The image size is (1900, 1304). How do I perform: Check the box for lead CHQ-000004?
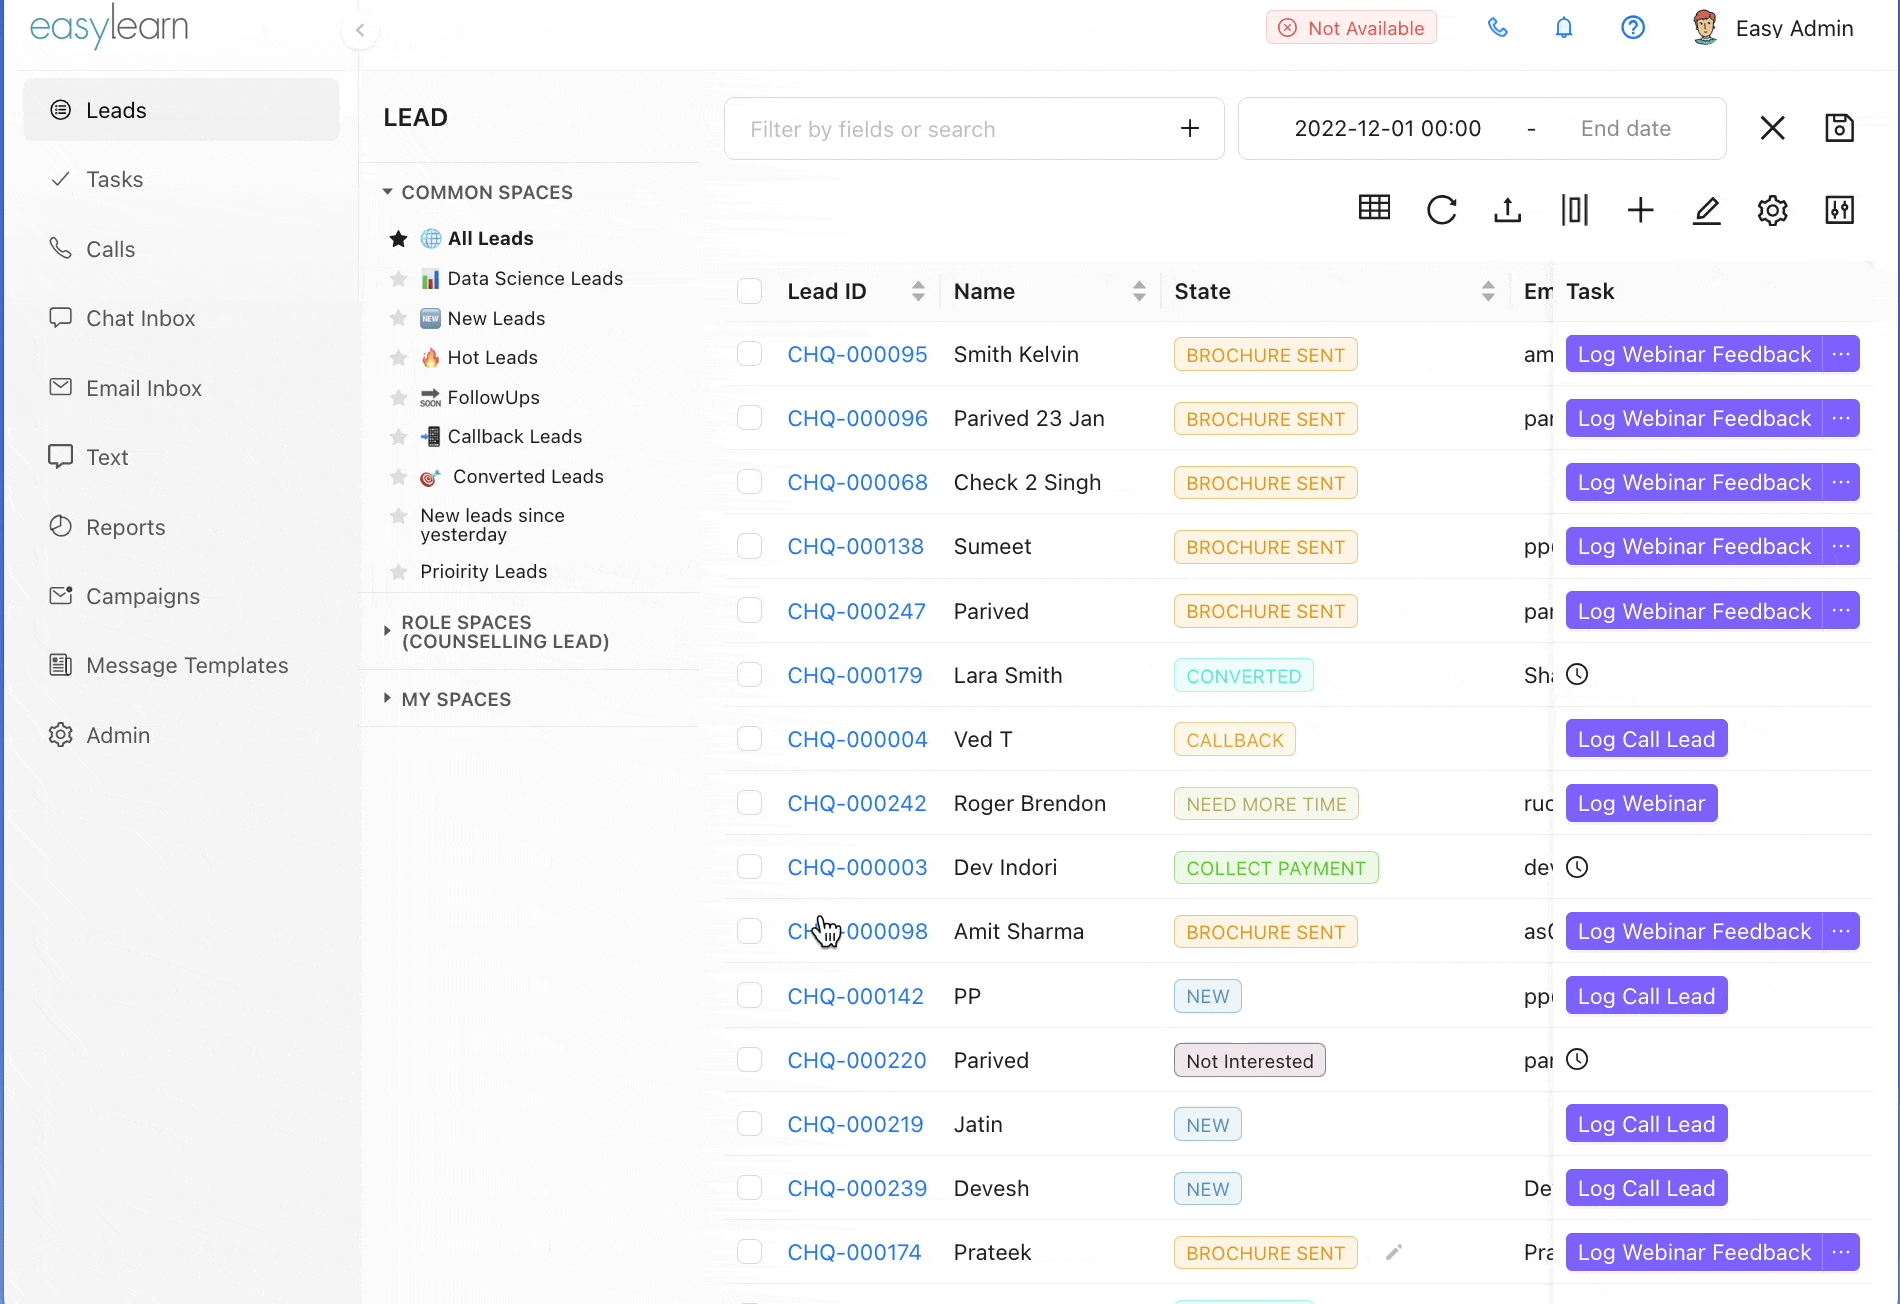click(x=749, y=739)
